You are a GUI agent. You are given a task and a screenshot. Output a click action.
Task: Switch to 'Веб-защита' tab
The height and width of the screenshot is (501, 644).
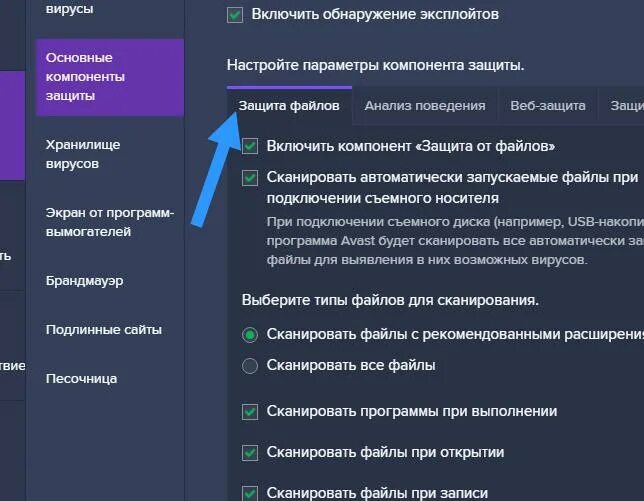click(548, 106)
